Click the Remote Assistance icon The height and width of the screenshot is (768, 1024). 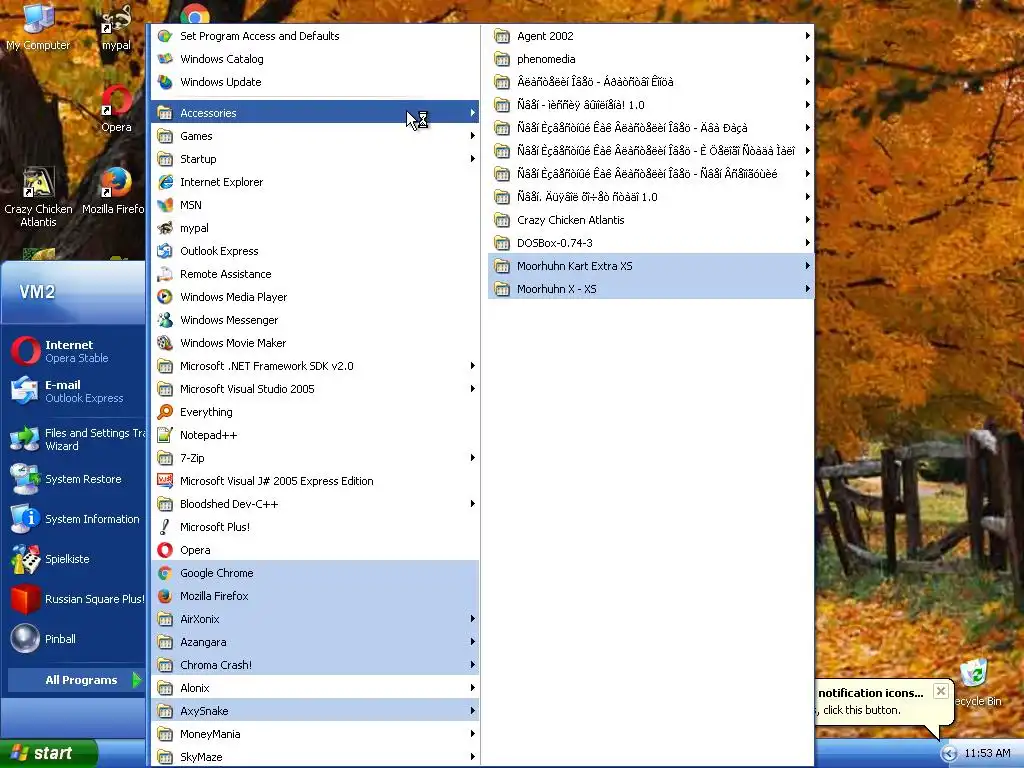[x=165, y=274]
